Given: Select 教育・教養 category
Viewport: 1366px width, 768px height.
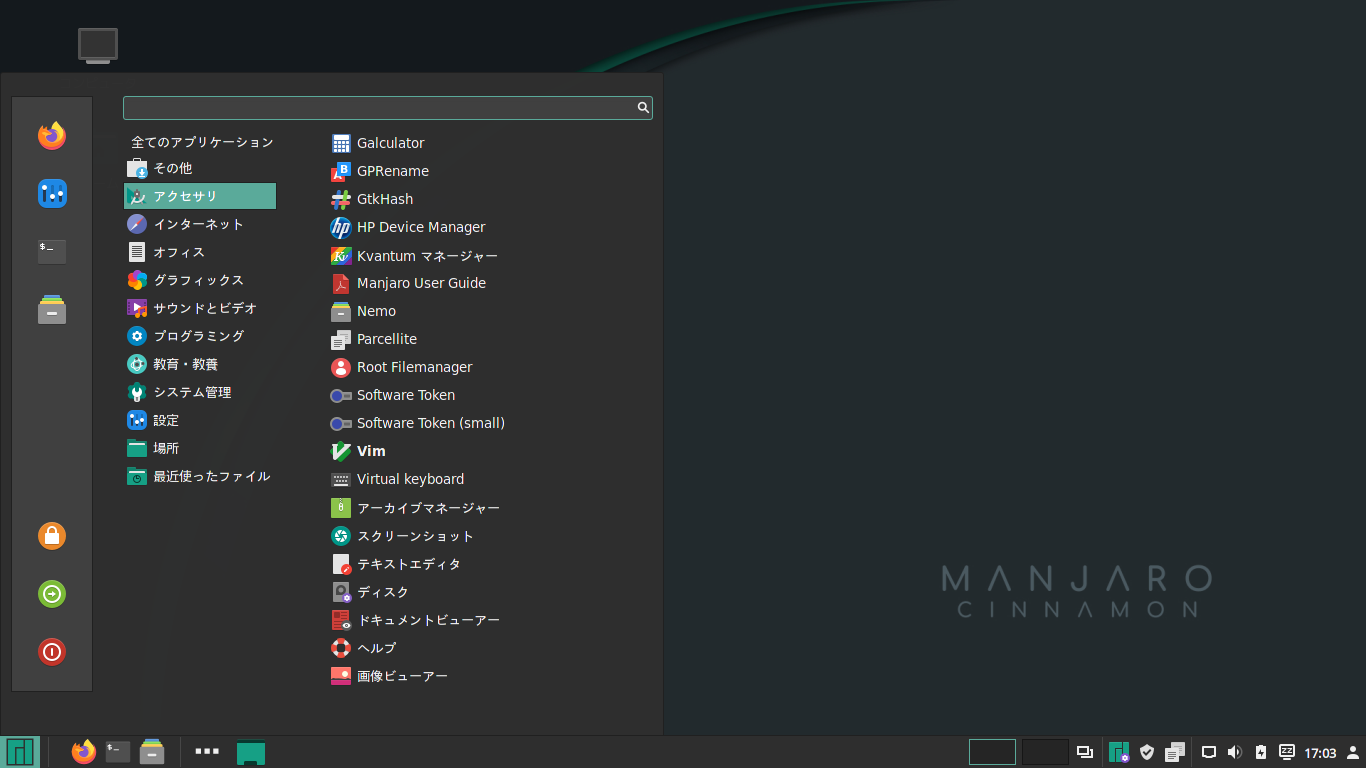Looking at the screenshot, I should tap(200, 364).
